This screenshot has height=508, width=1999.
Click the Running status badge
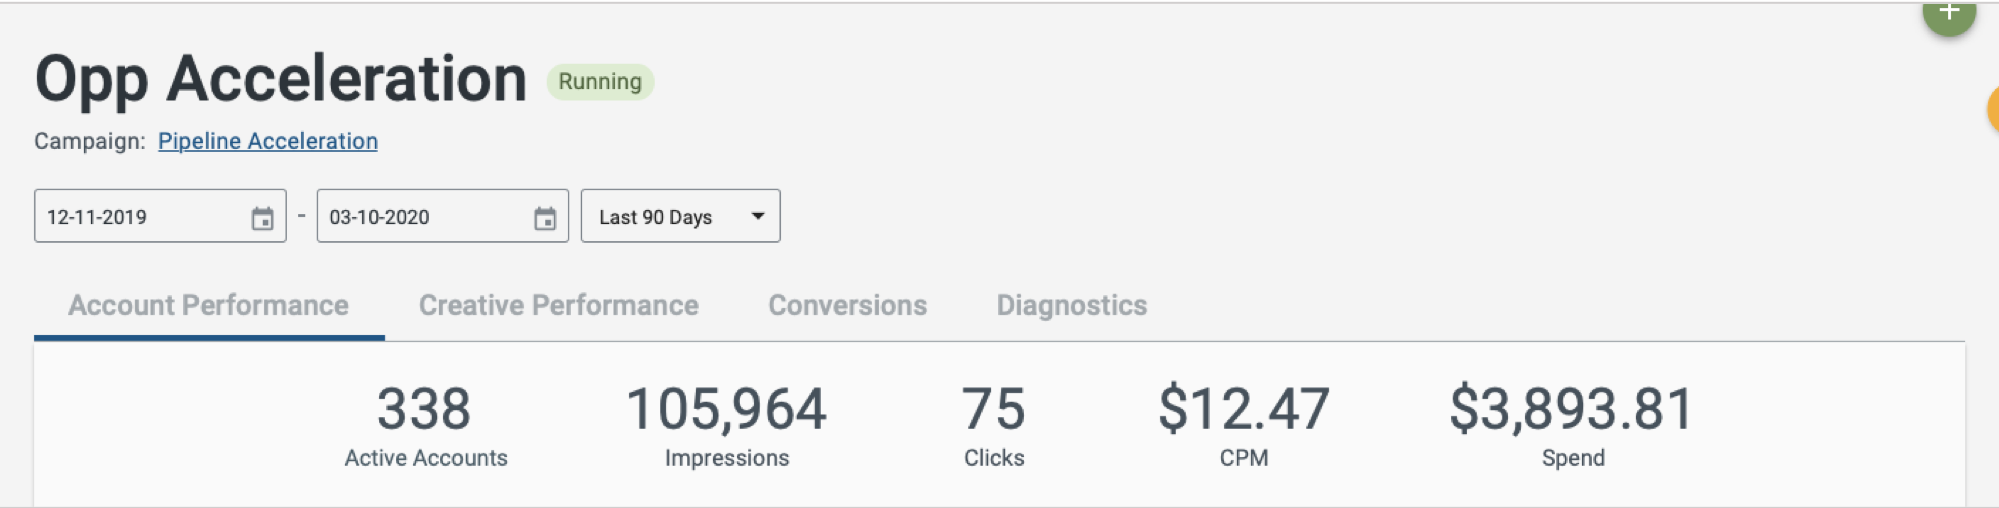tap(600, 81)
